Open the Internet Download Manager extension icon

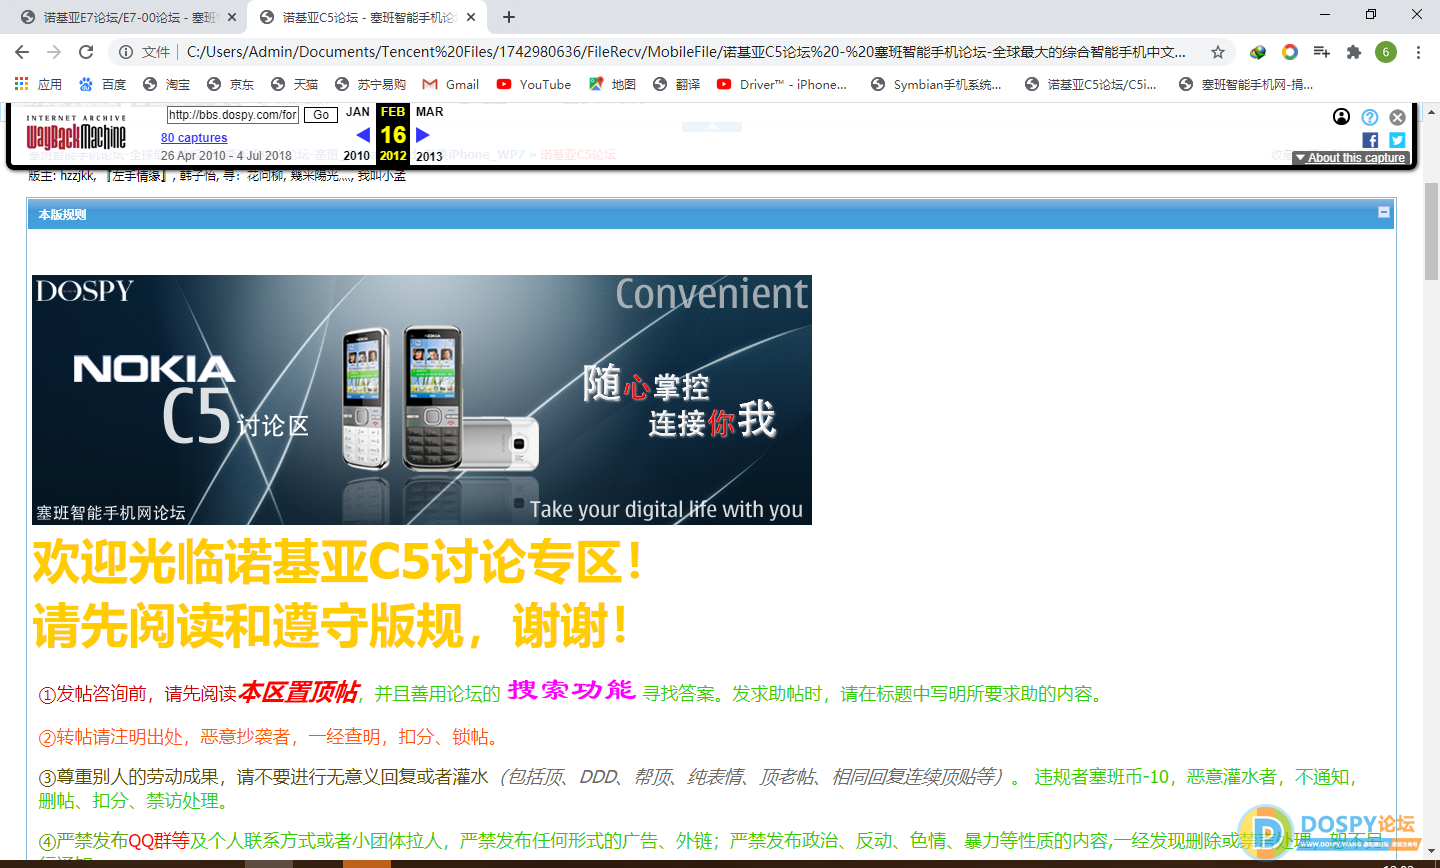[1258, 52]
